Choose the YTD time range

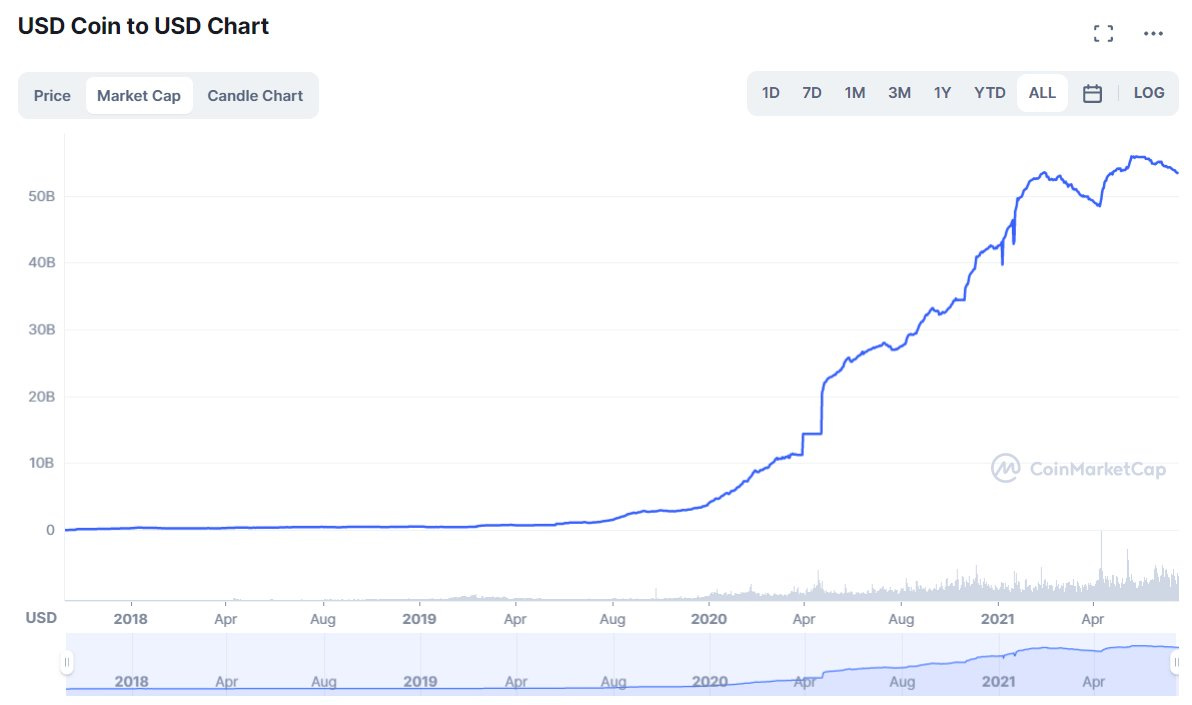990,93
